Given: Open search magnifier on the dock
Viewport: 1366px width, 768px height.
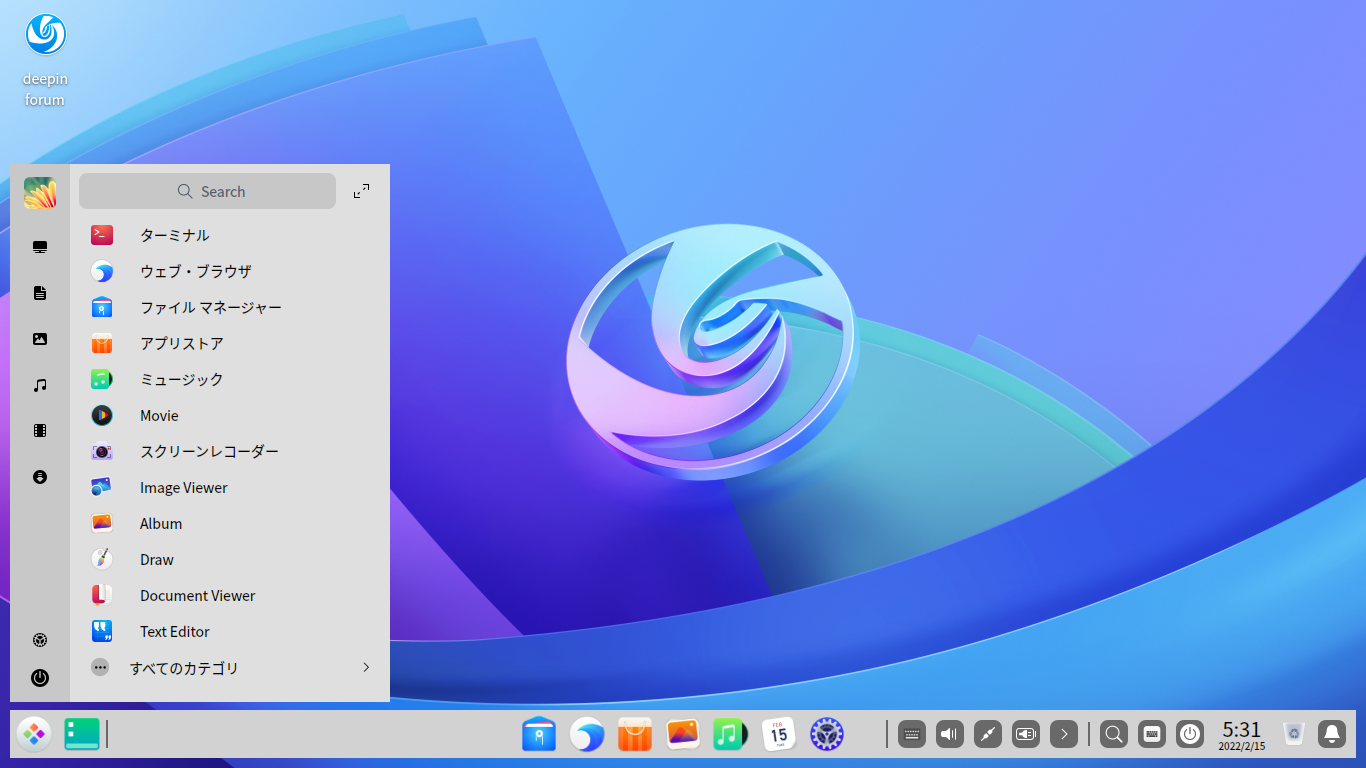Looking at the screenshot, I should (1114, 734).
